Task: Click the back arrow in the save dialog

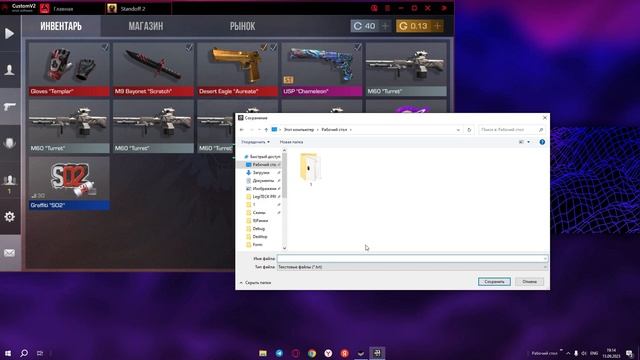Action: point(242,130)
